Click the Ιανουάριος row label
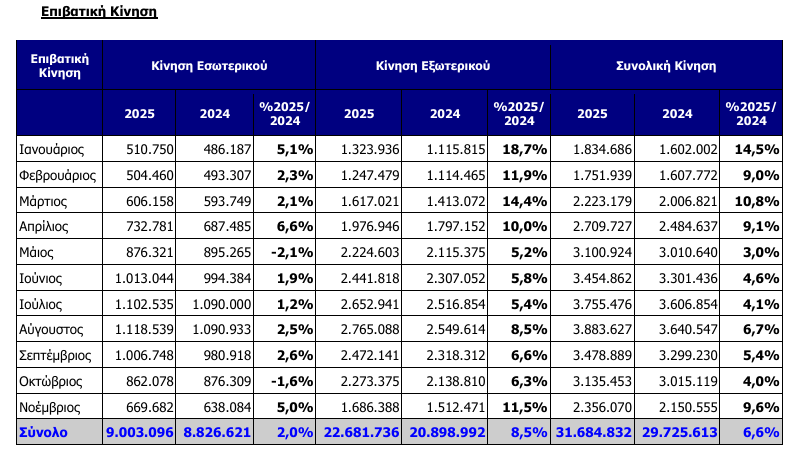 (52, 149)
